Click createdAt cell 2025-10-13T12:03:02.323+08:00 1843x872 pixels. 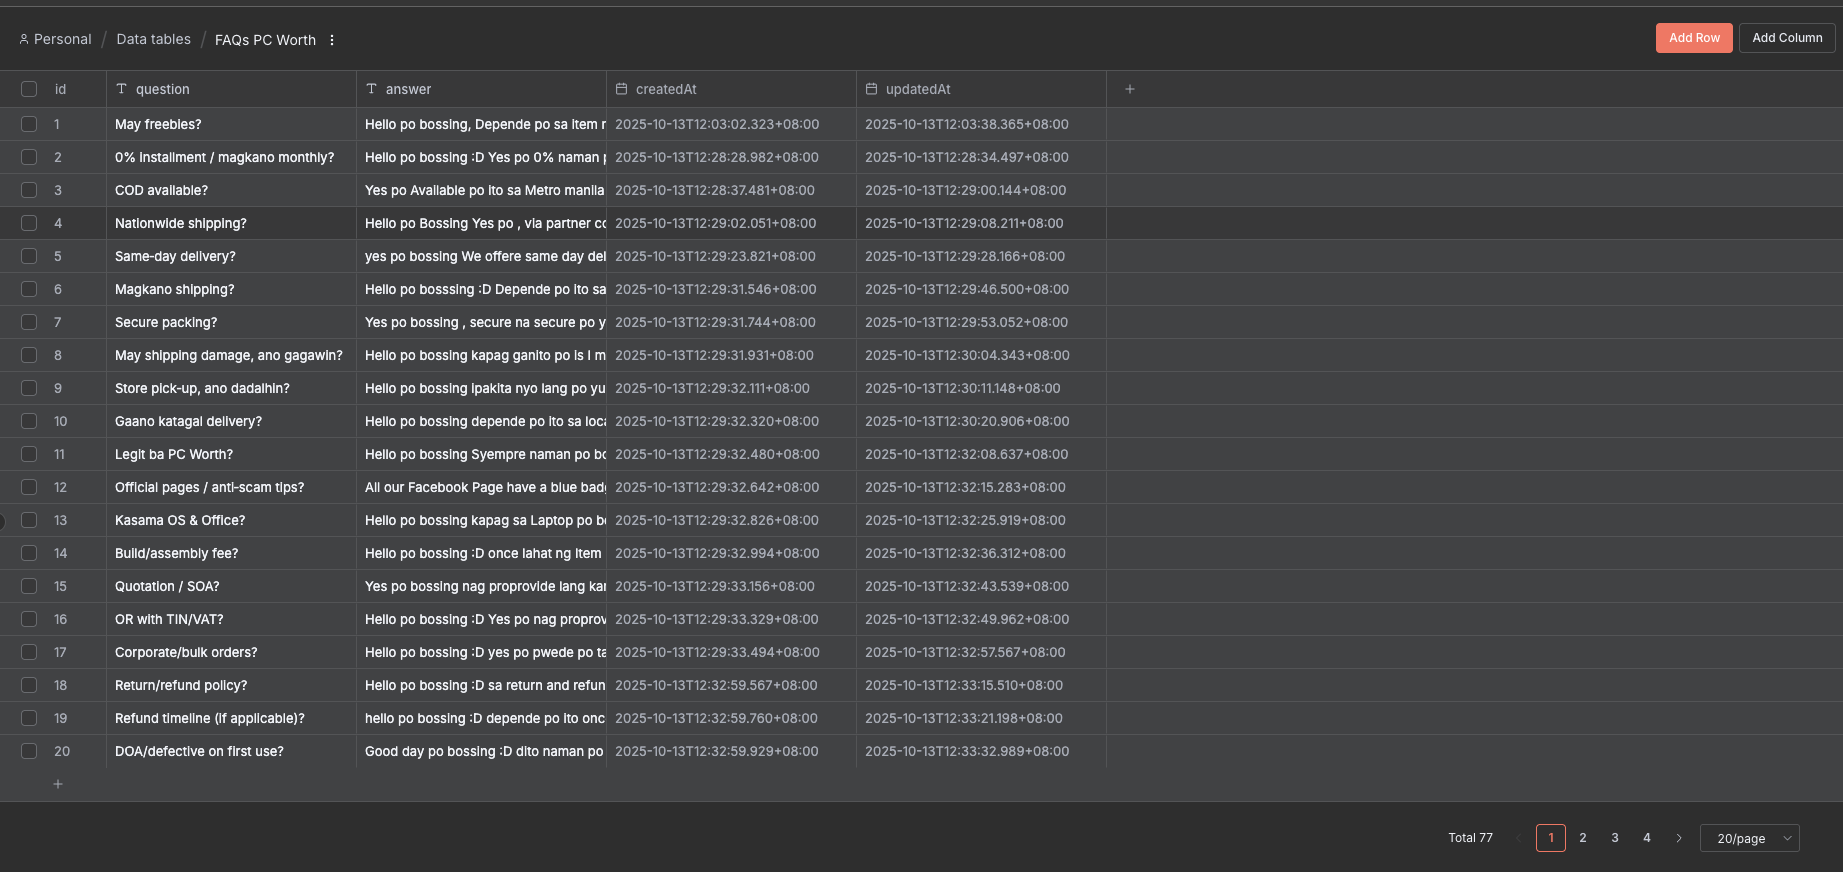point(731,124)
